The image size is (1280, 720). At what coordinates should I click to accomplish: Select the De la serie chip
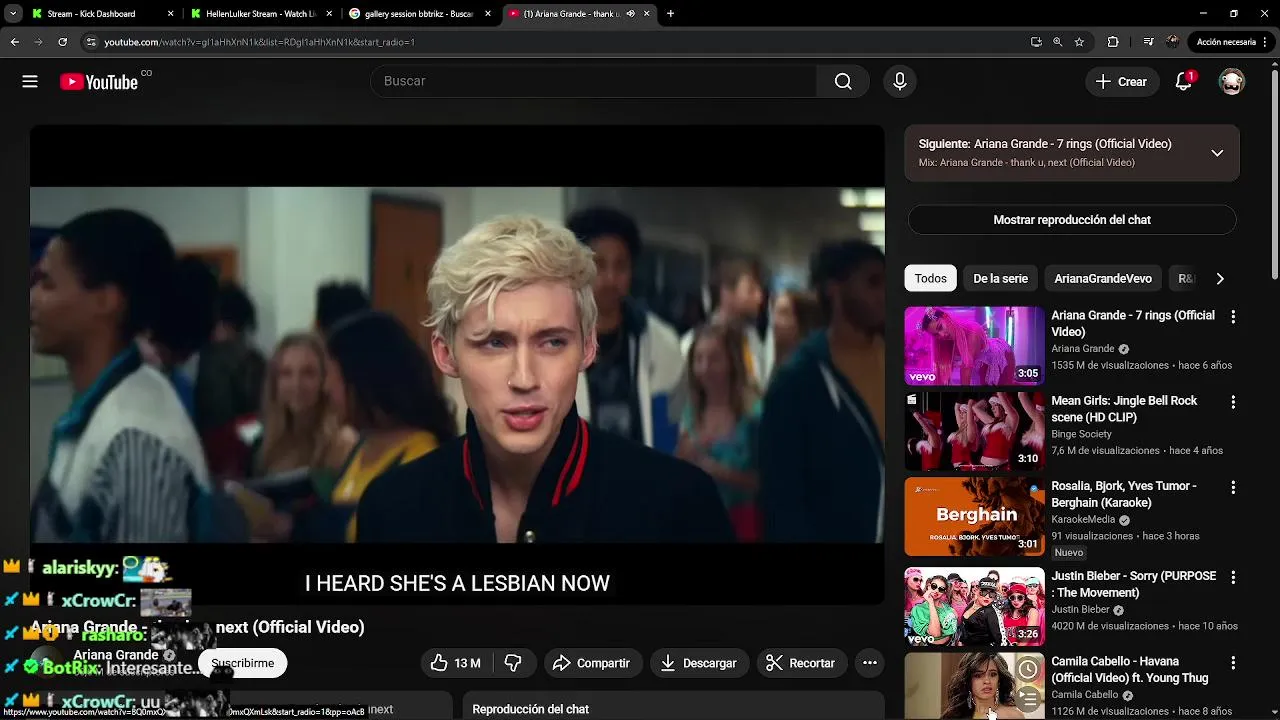click(x=1001, y=279)
